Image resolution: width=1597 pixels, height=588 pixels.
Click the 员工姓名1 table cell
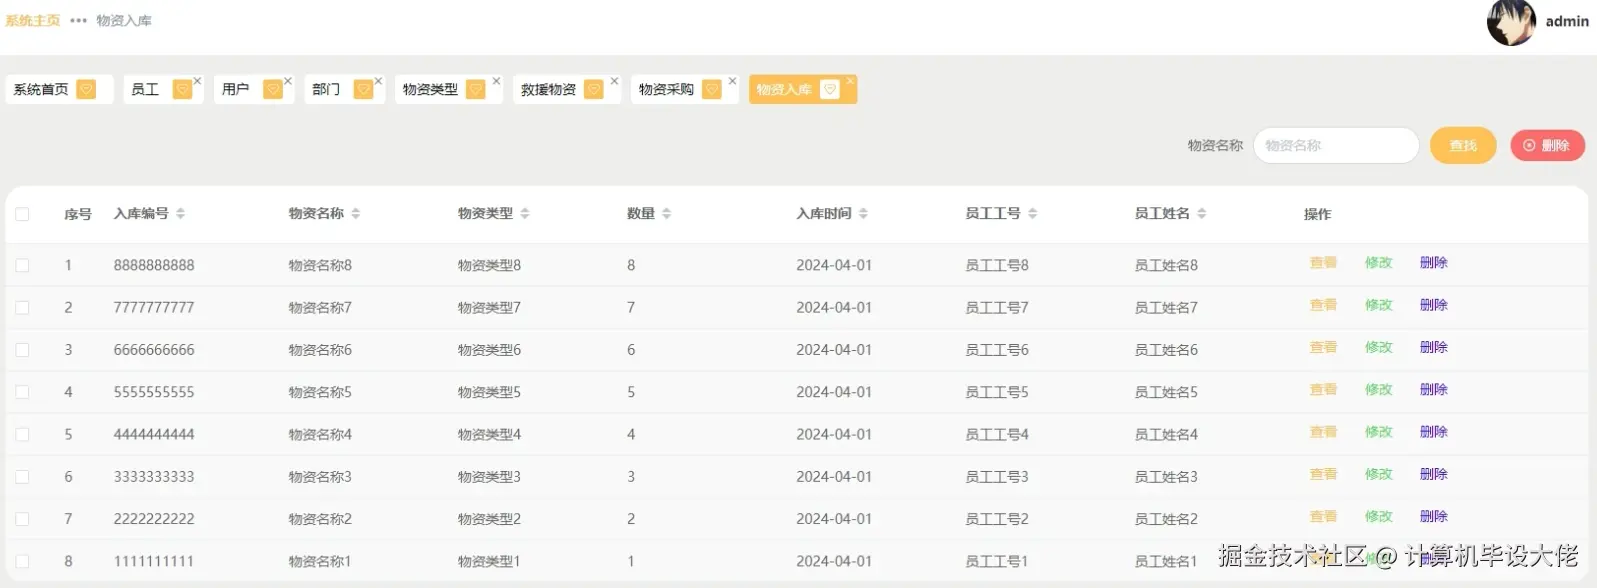point(1166,561)
